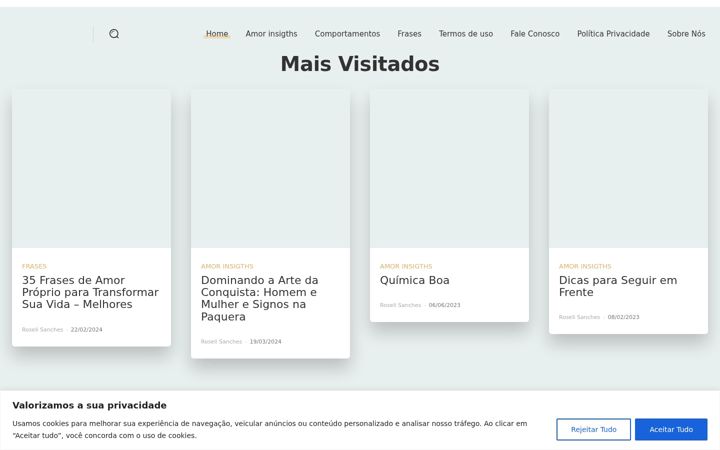
Task: Click author name beside date 06/06/2023
Action: point(400,305)
